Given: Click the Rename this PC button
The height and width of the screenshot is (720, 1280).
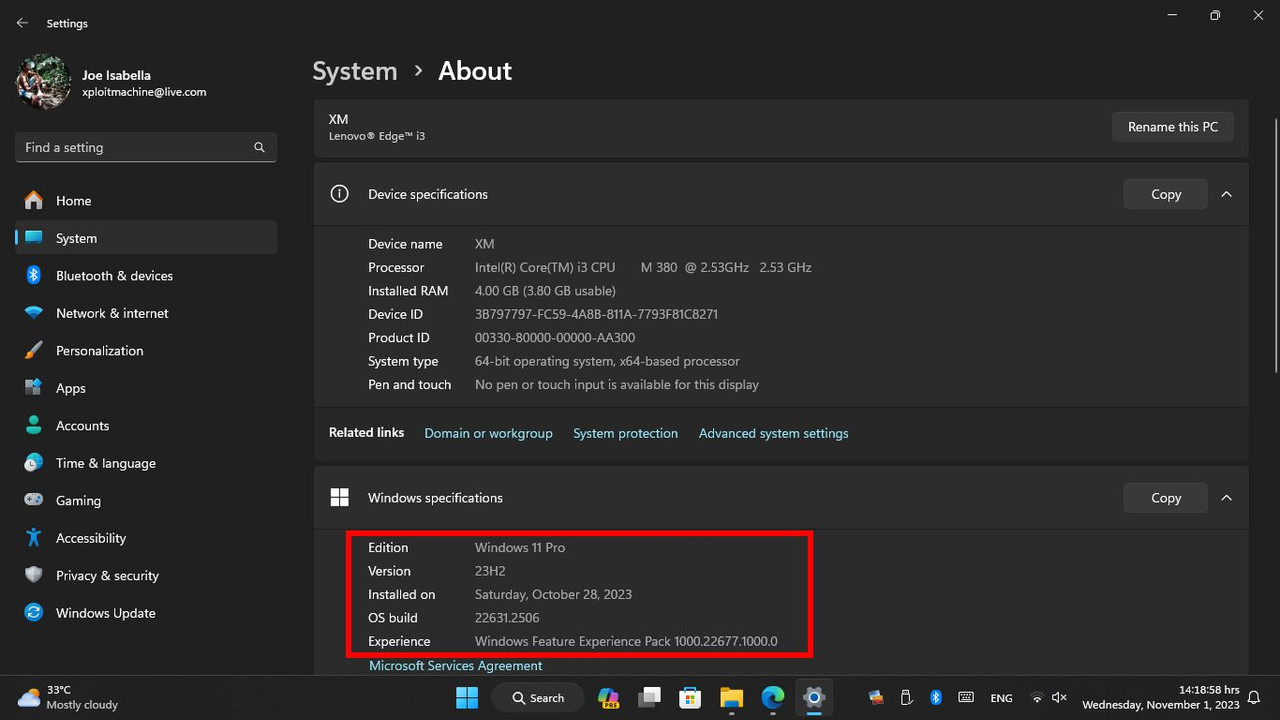Looking at the screenshot, I should coord(1173,127).
